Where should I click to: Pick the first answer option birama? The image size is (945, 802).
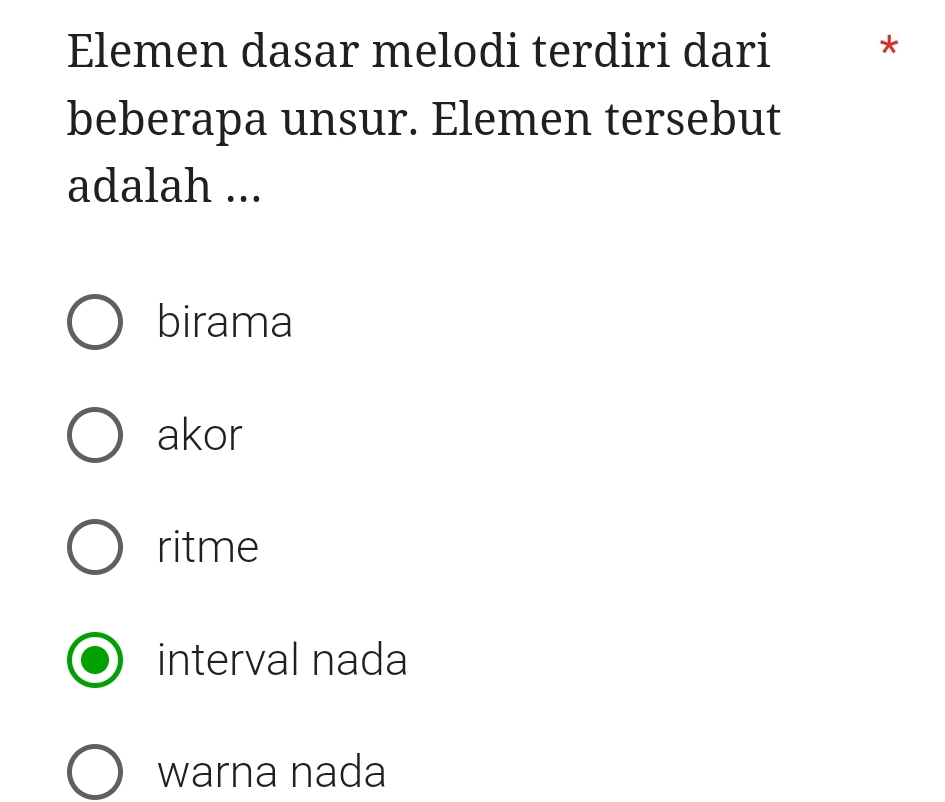(95, 322)
